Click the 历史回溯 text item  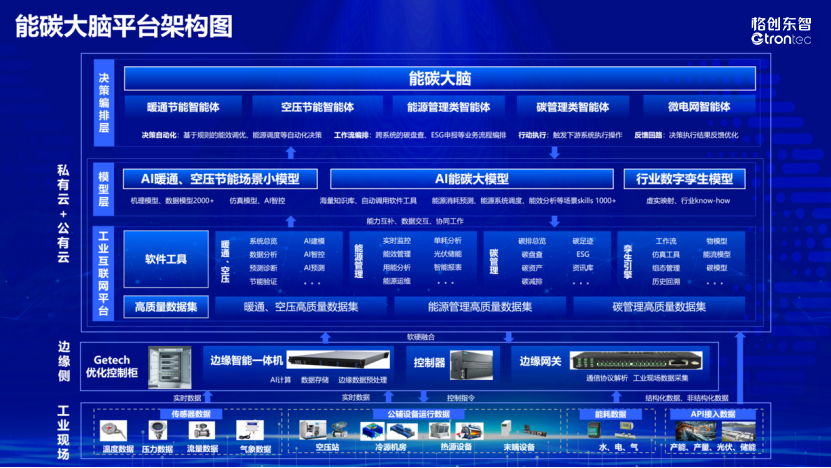(x=666, y=281)
